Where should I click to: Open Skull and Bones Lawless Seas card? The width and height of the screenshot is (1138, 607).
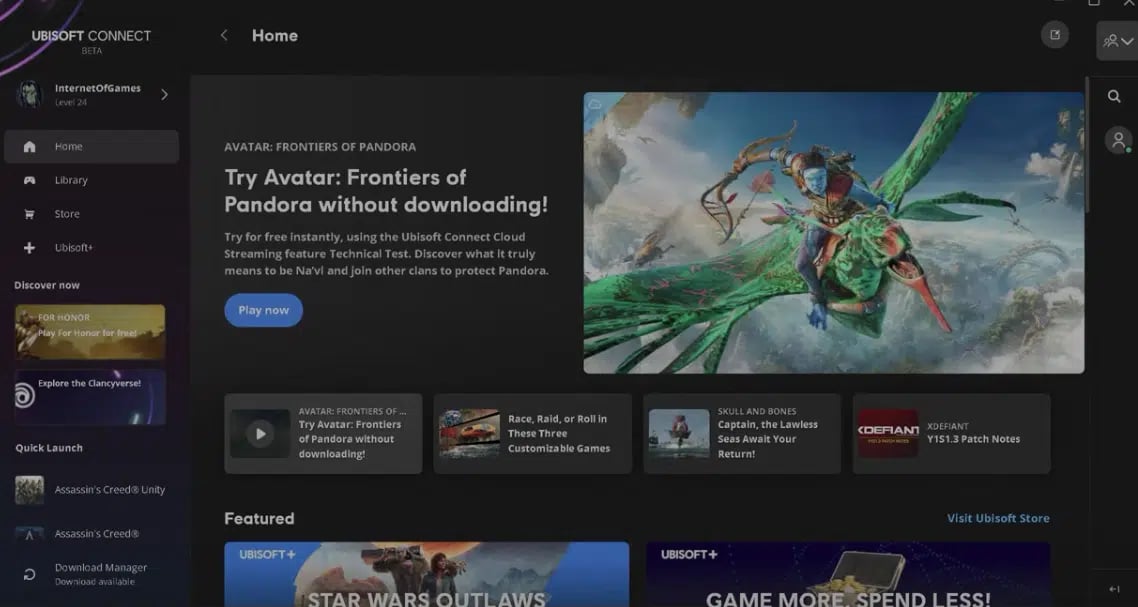click(742, 433)
